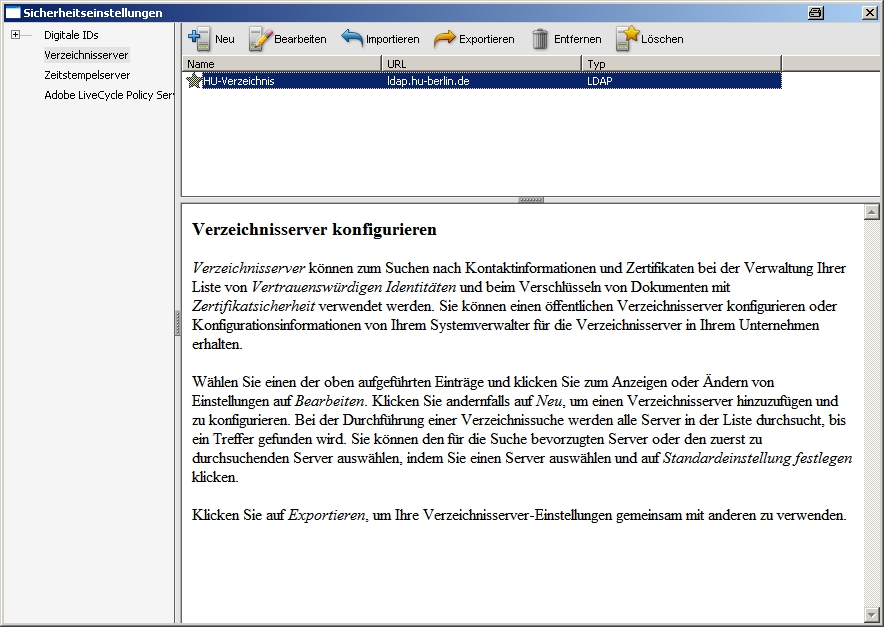Click the Typ column header

point(680,64)
